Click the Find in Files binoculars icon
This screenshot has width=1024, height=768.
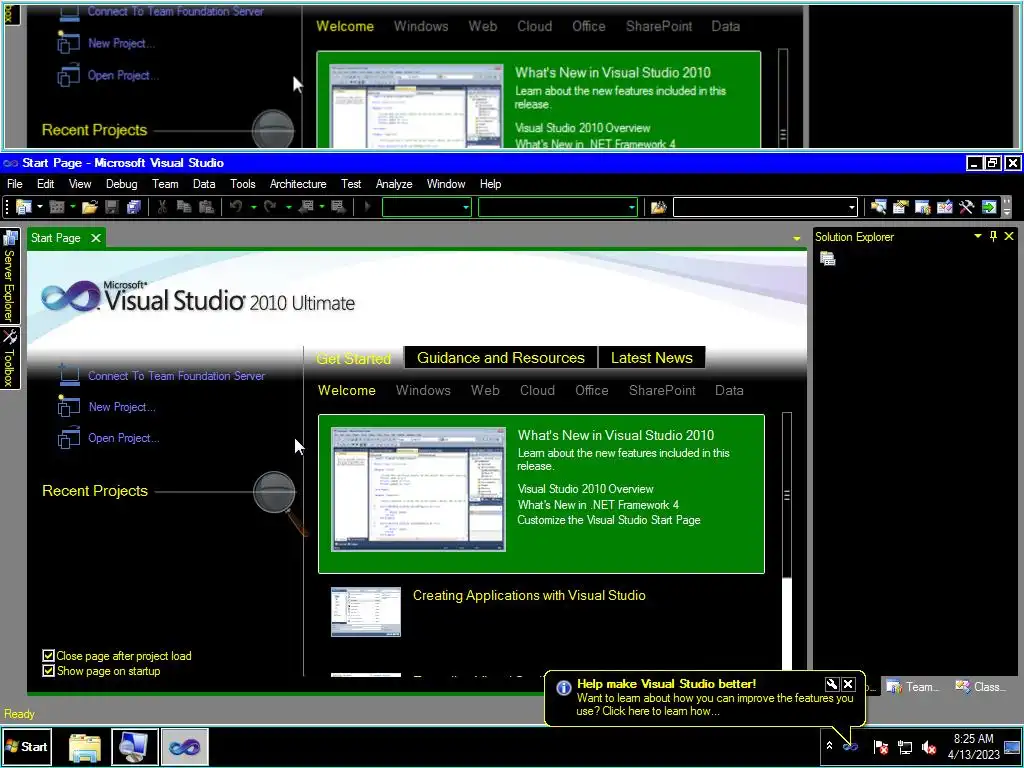point(658,207)
